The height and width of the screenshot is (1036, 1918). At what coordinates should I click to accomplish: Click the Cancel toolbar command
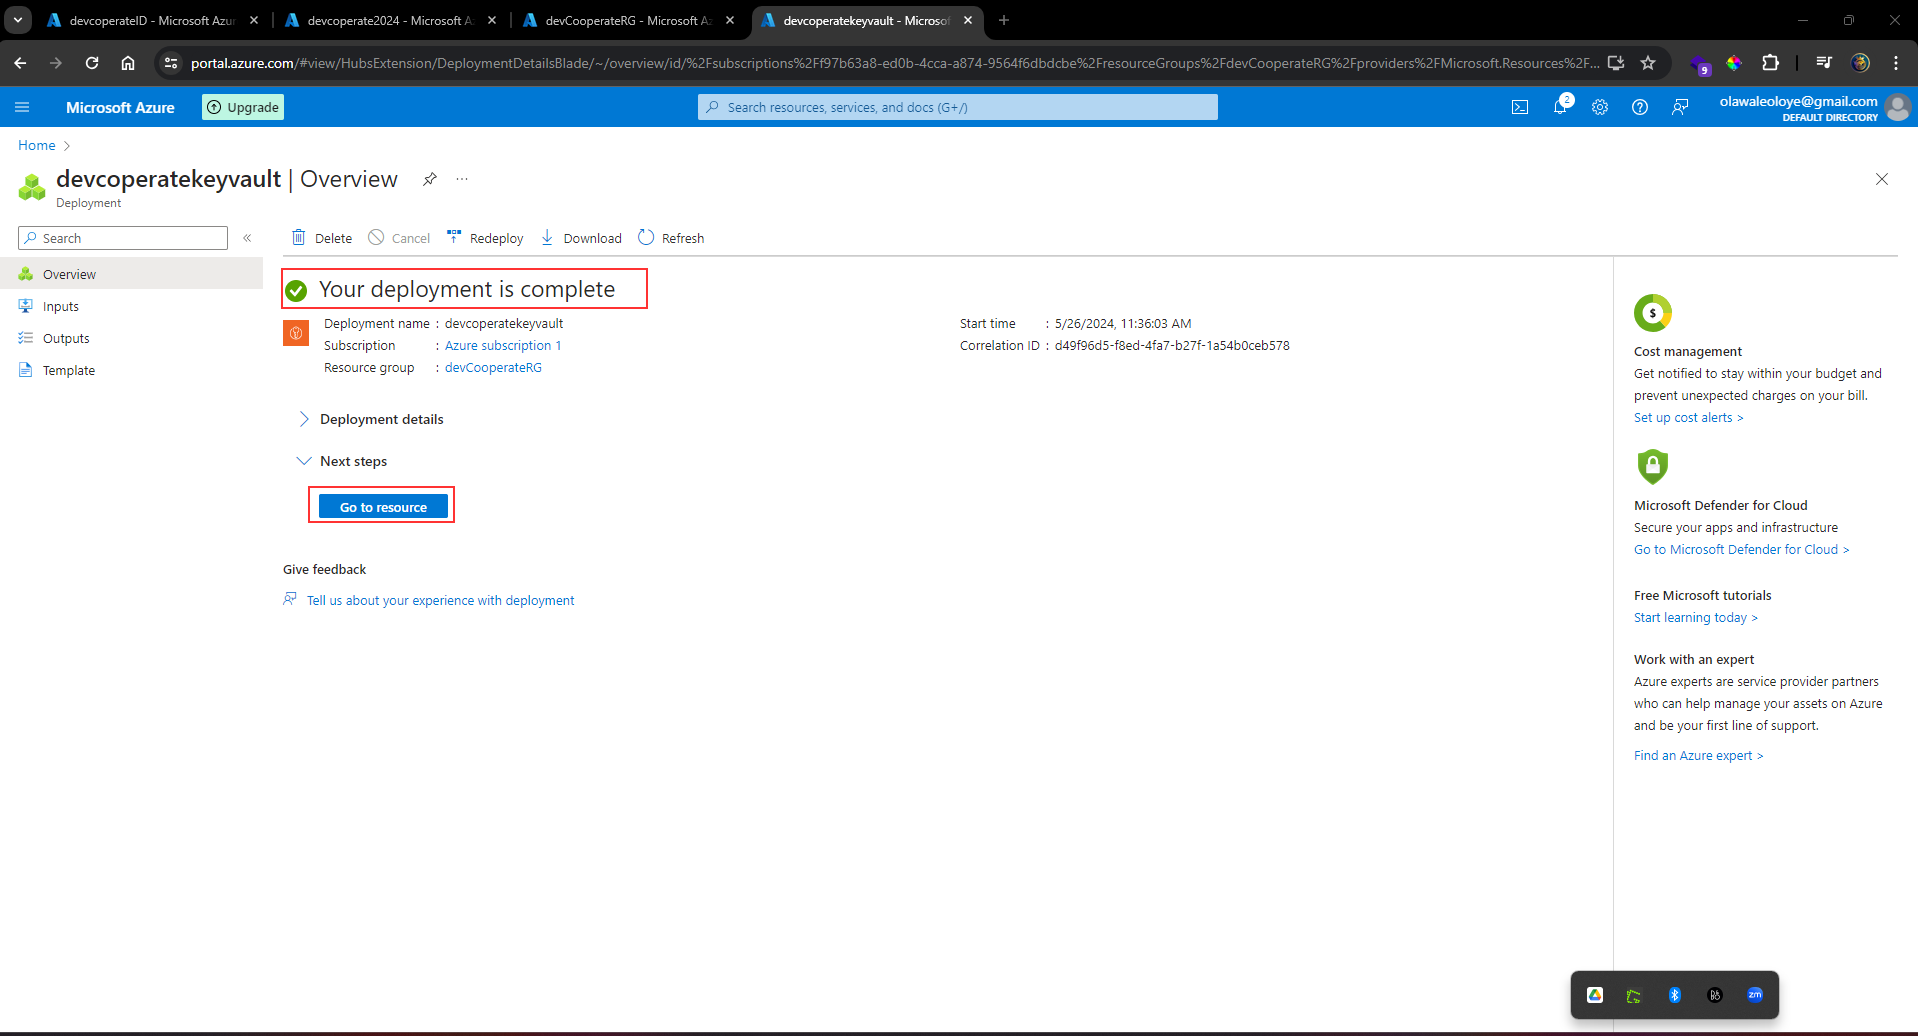[x=399, y=238]
